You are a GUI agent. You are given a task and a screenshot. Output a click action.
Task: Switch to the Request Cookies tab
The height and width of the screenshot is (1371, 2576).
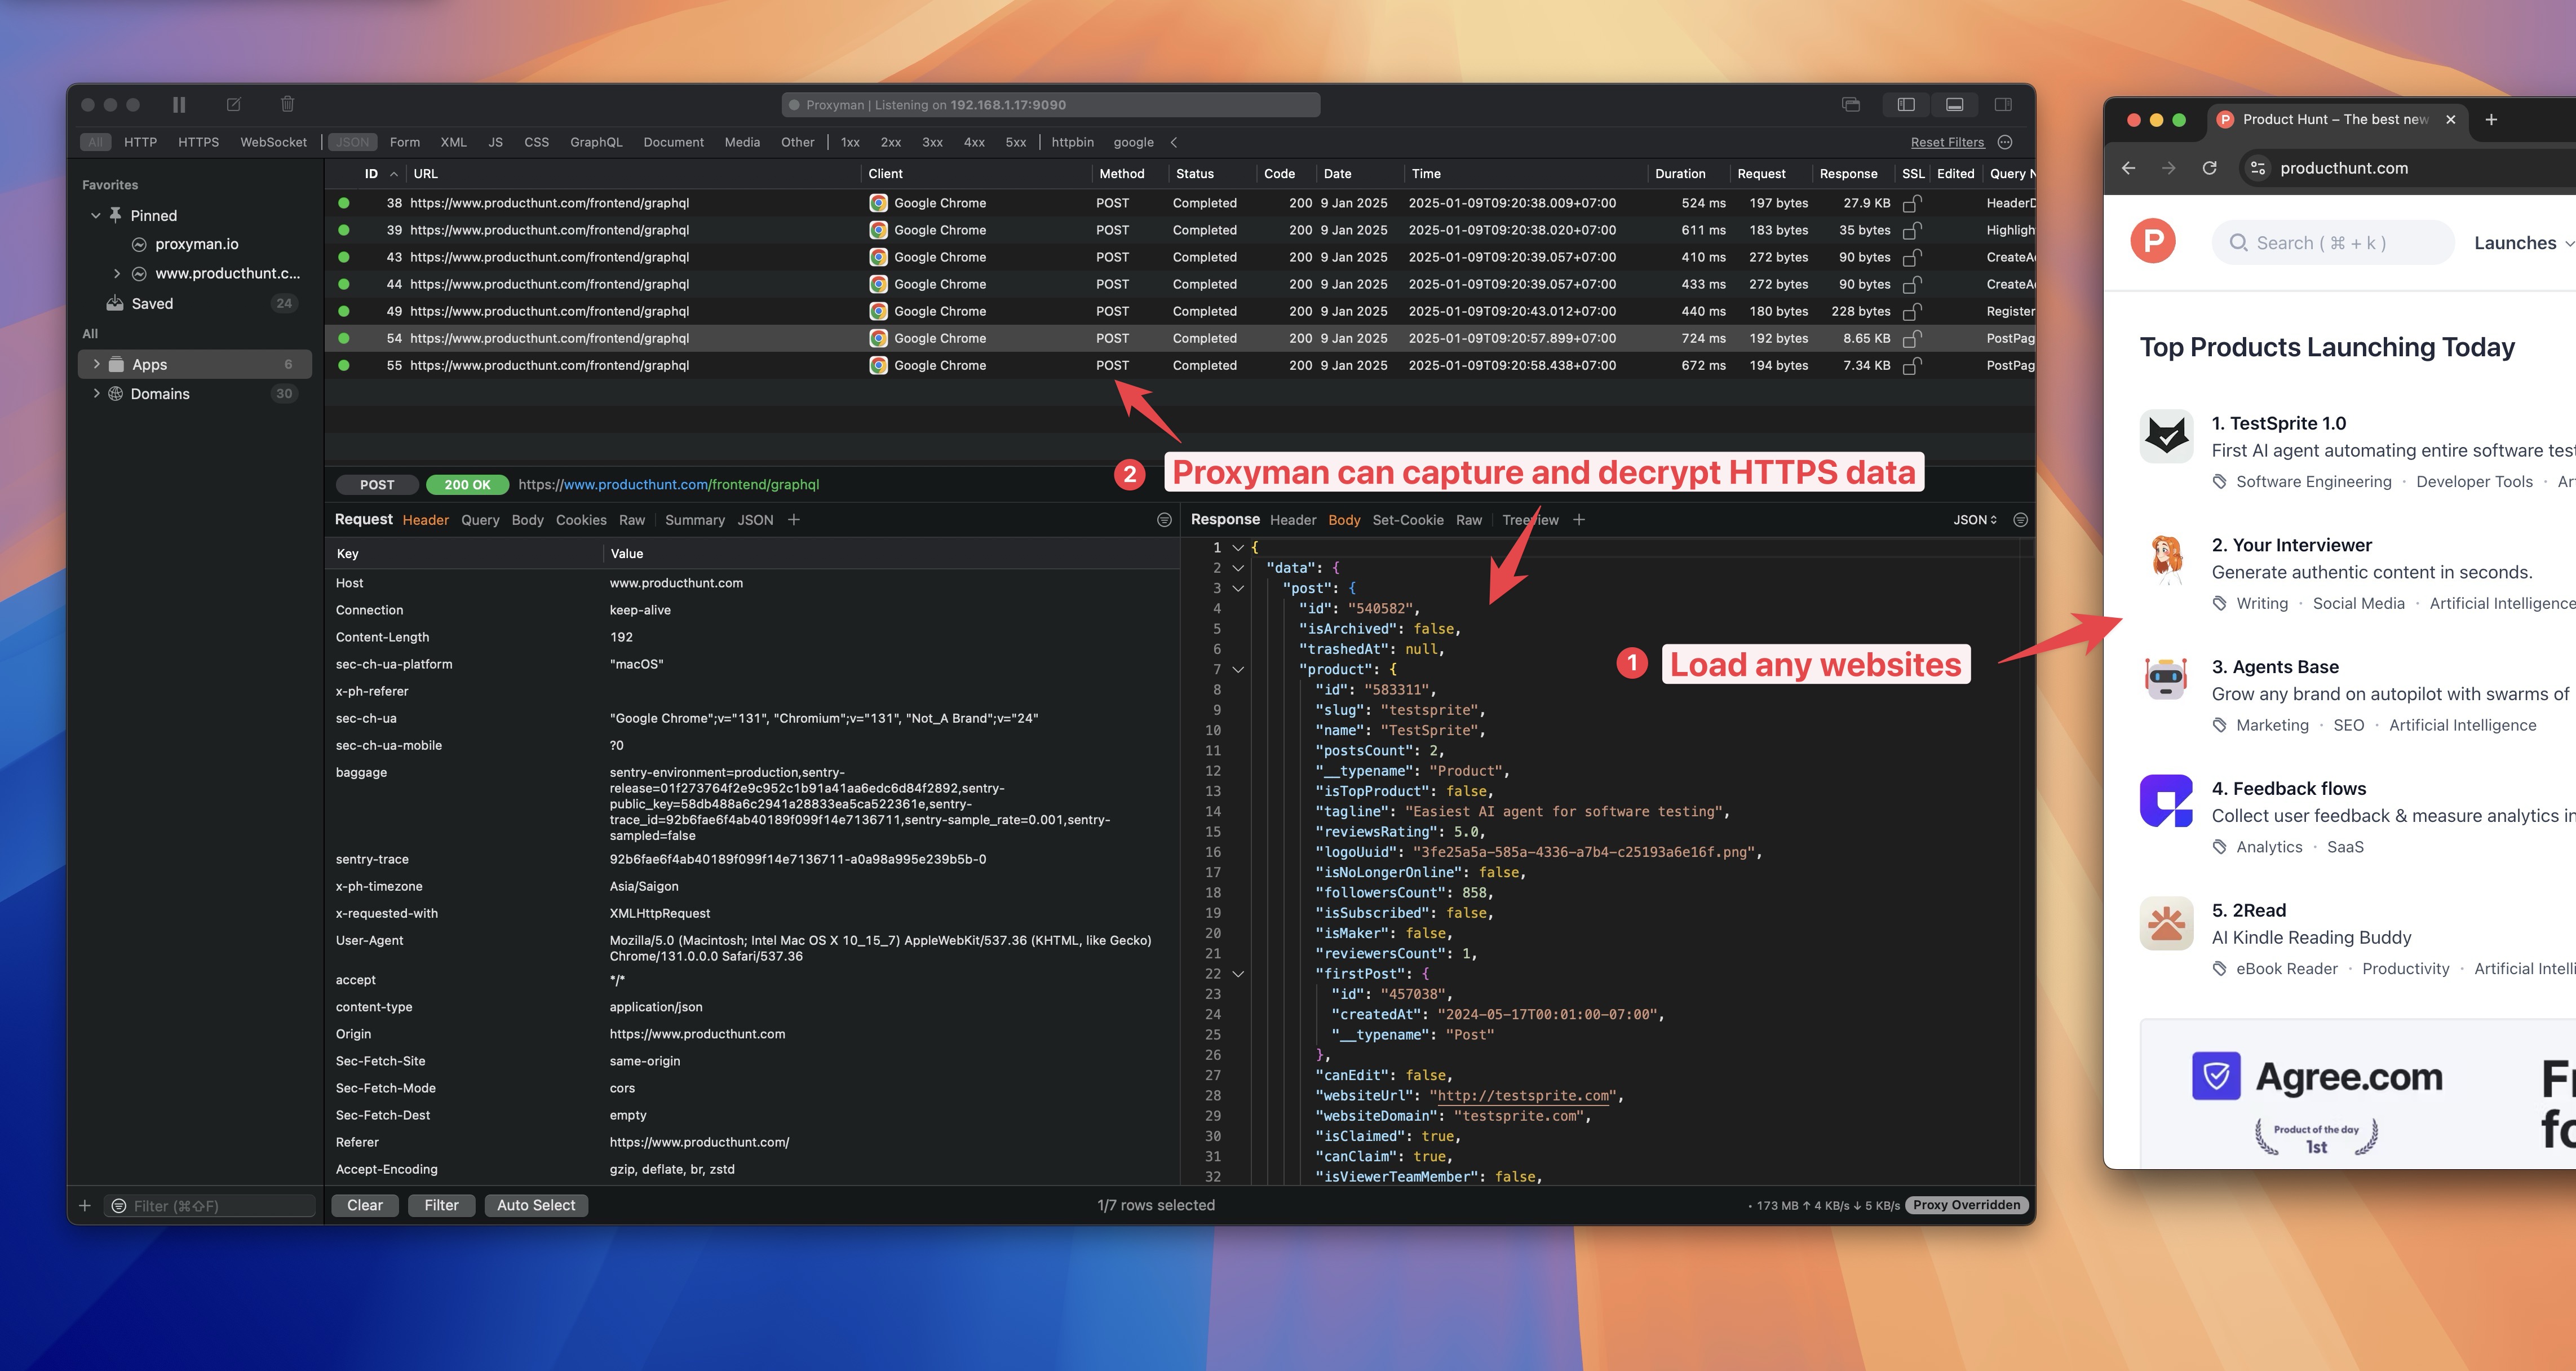[581, 520]
